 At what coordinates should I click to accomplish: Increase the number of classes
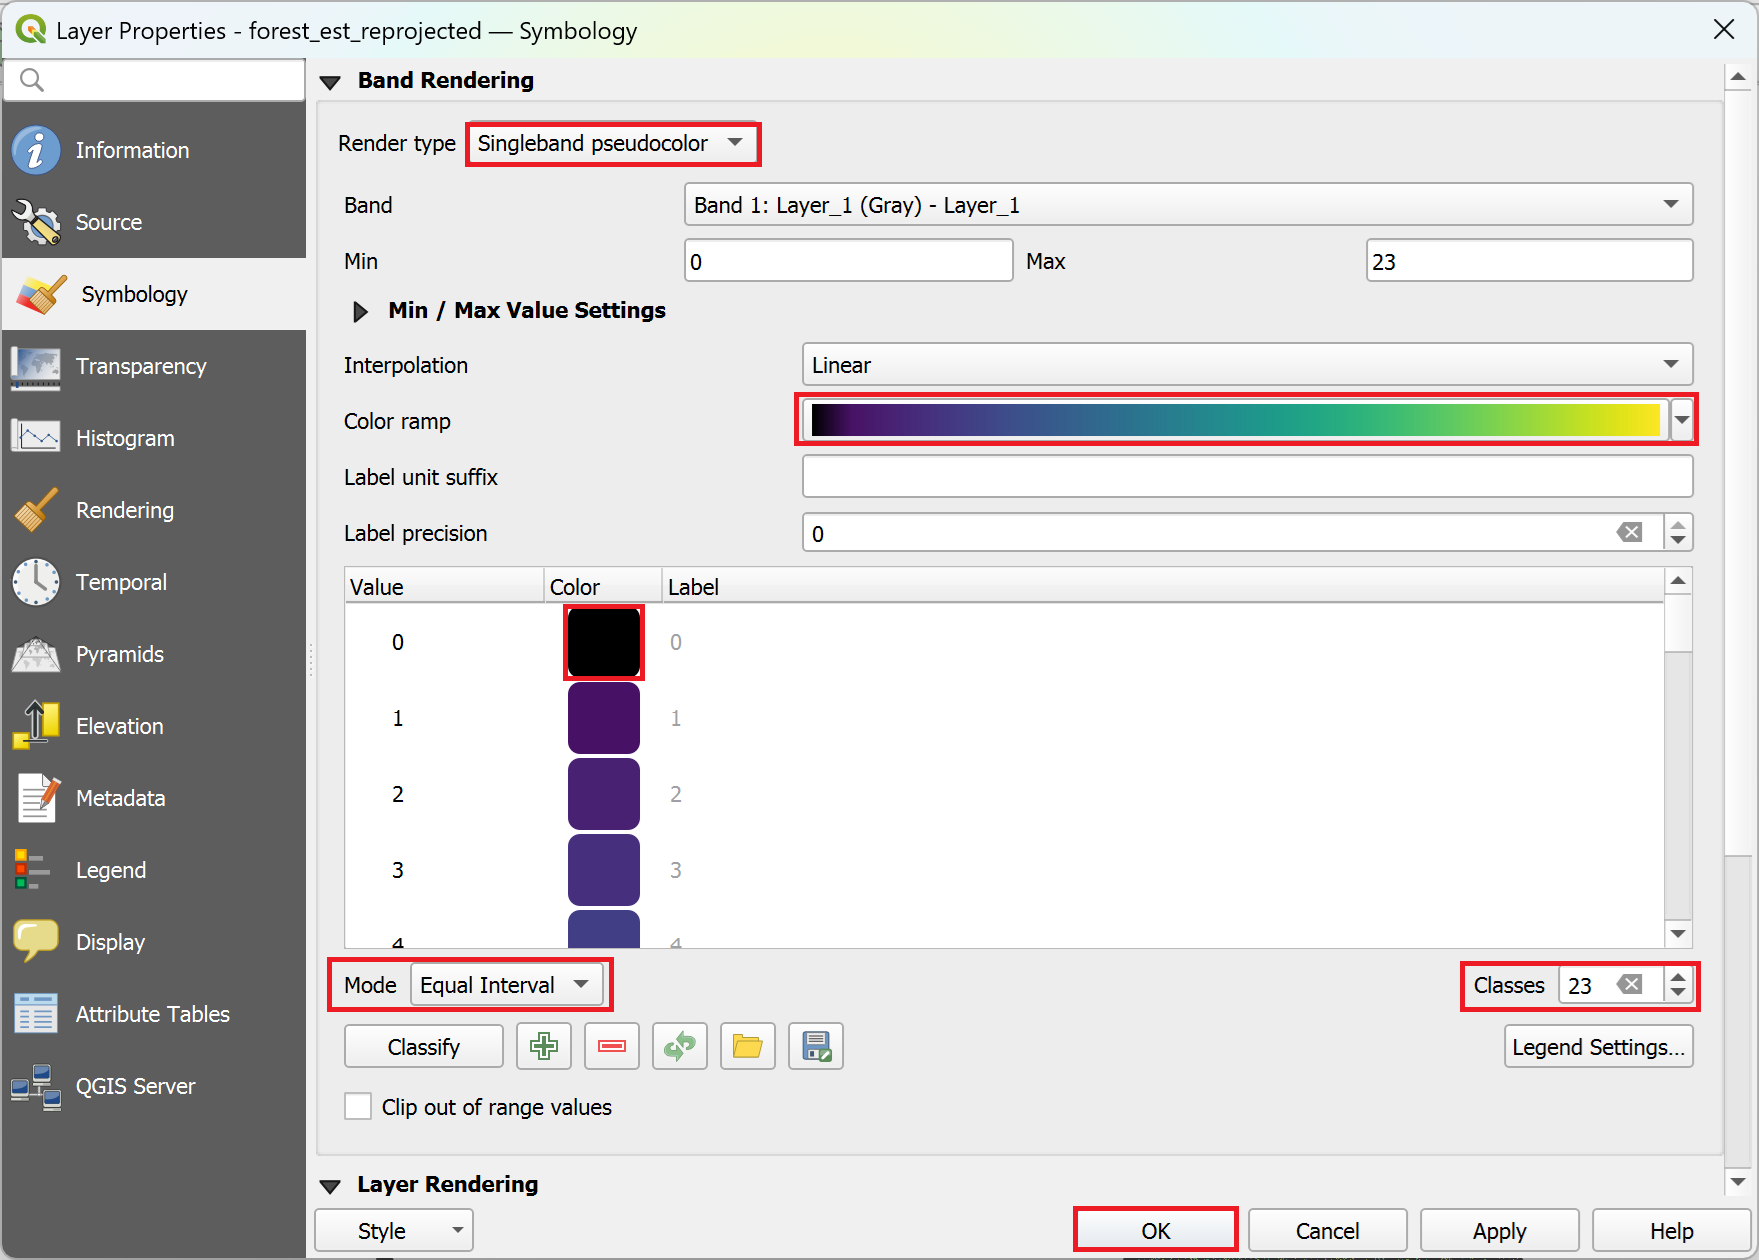(x=1678, y=976)
